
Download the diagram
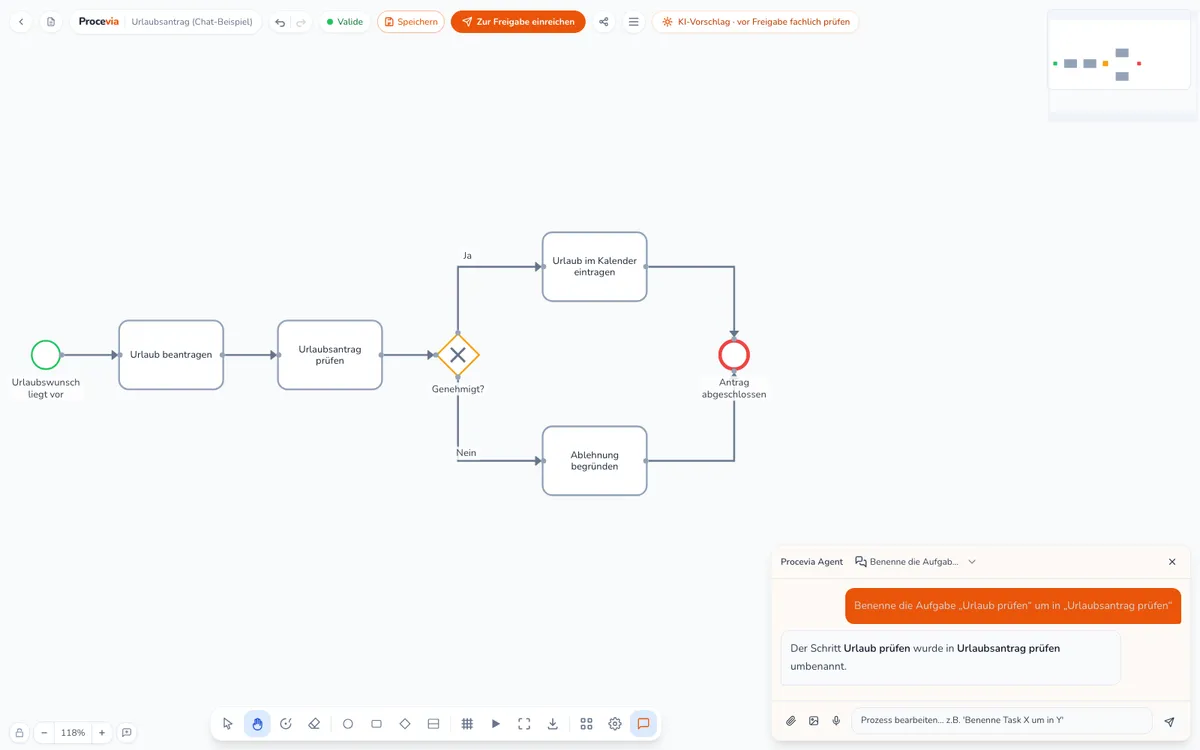point(553,724)
